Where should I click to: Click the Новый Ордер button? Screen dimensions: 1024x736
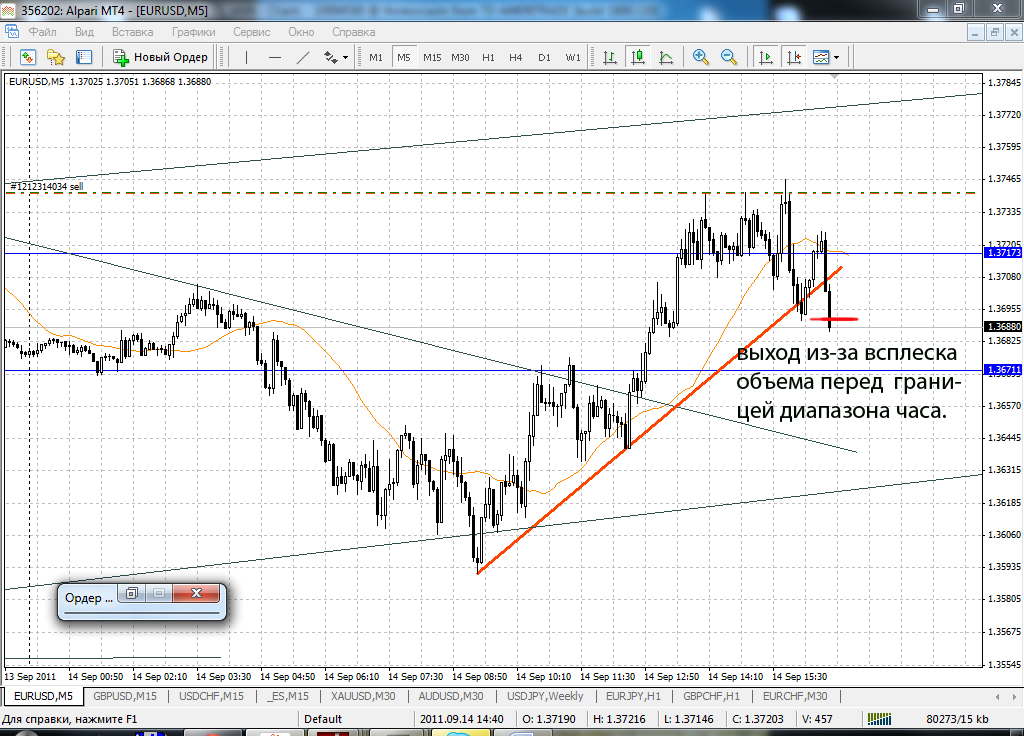161,57
